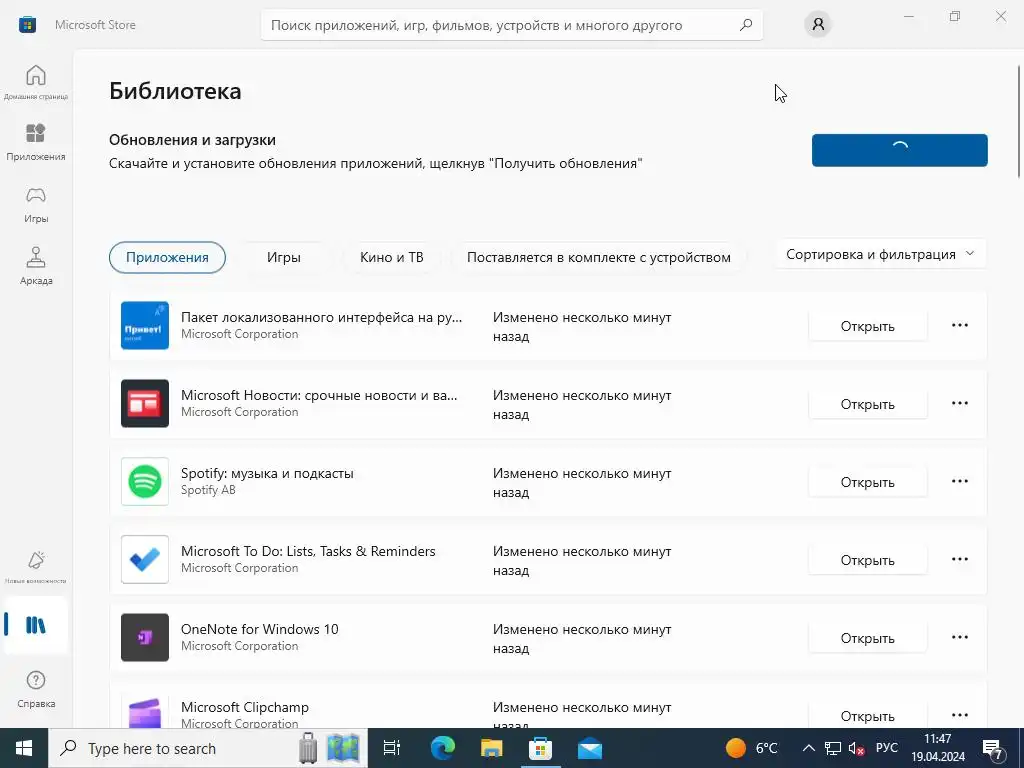Click the Russian language pack app icon
This screenshot has height=768, width=1024.
[145, 325]
